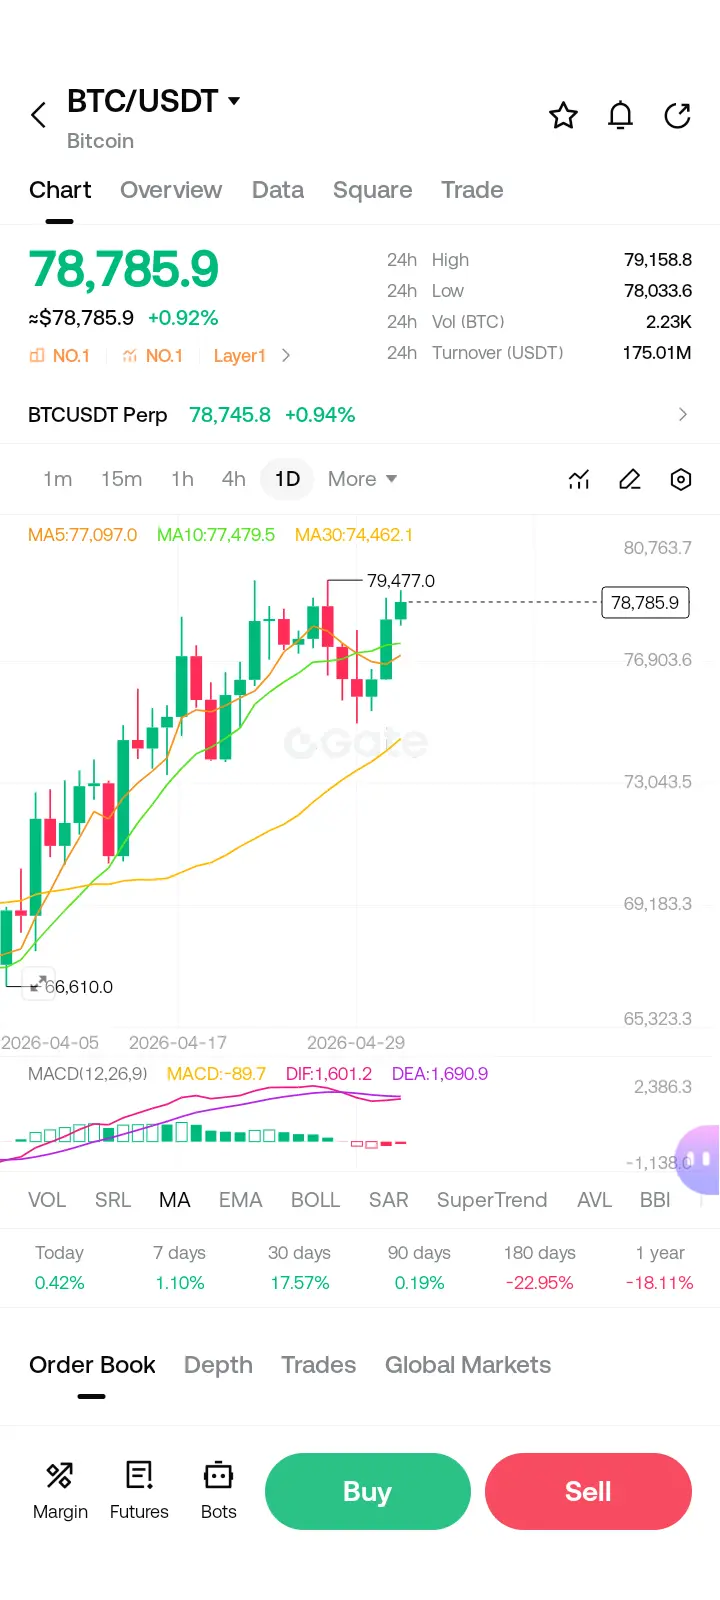Toggle SAR indicator
This screenshot has height=1600, width=720.
click(388, 1200)
